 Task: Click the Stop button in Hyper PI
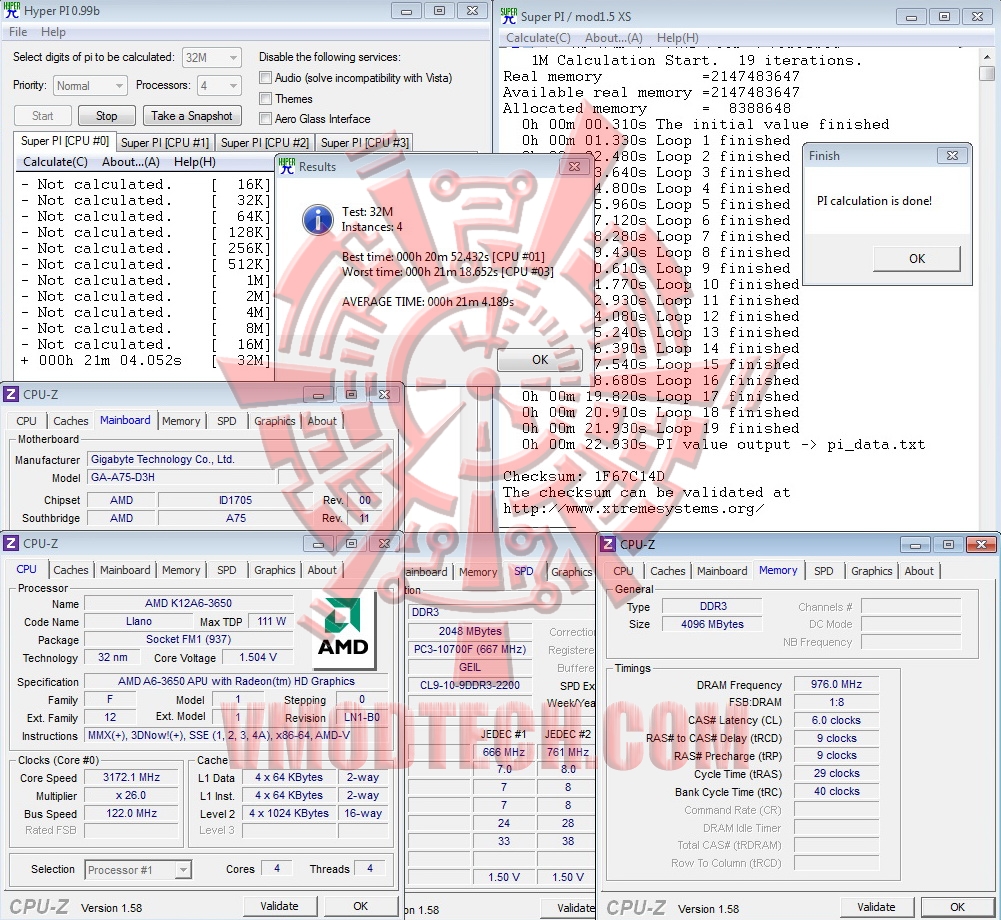107,116
